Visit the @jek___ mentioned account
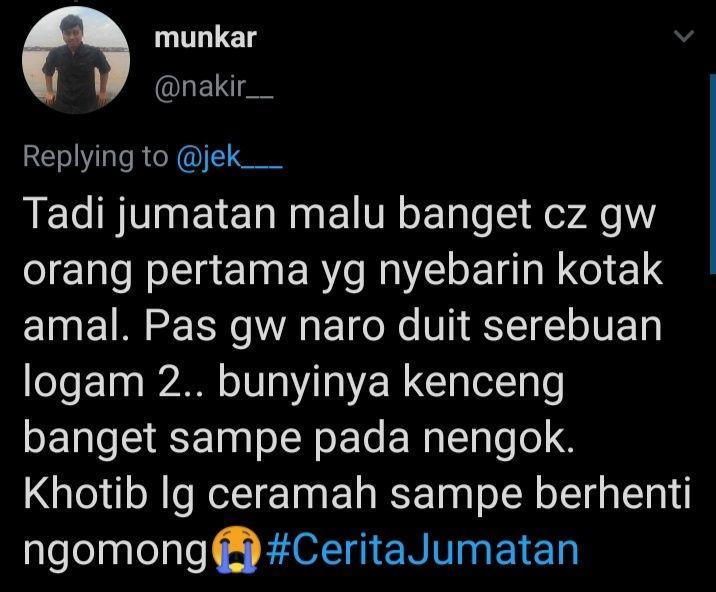 pyautogui.click(x=229, y=157)
